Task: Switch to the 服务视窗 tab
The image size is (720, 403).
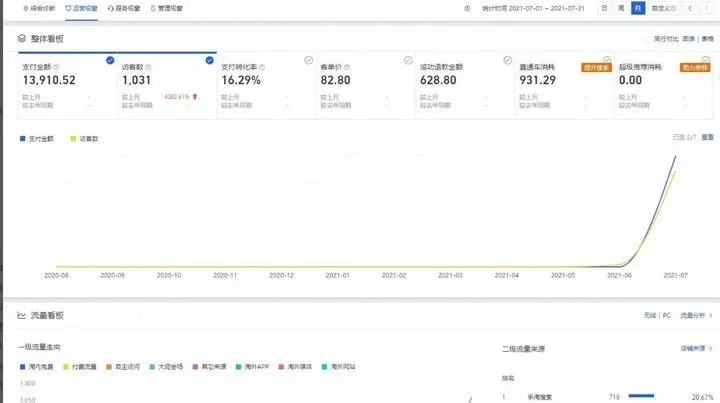Action: click(x=124, y=8)
